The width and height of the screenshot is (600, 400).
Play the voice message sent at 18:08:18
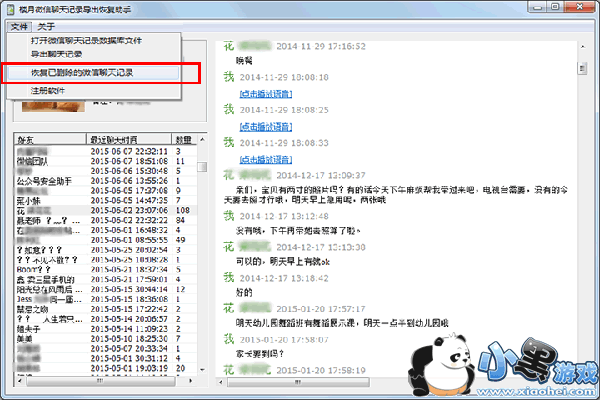pos(266,94)
